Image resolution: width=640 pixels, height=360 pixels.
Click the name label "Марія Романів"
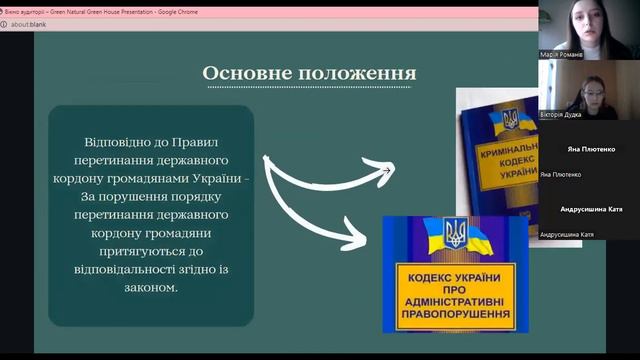(561, 55)
